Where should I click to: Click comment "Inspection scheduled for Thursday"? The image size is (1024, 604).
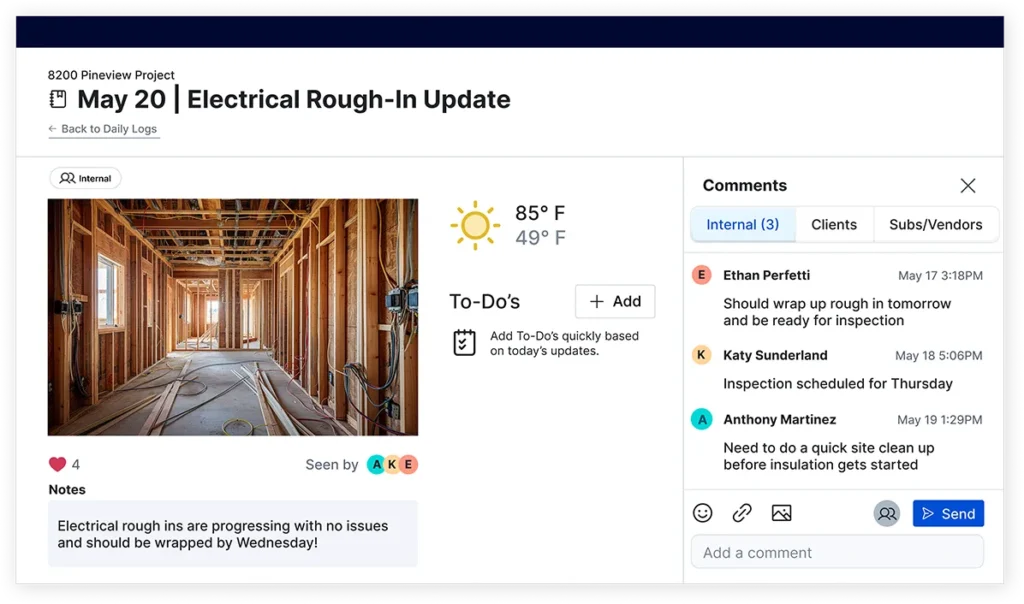click(x=838, y=384)
